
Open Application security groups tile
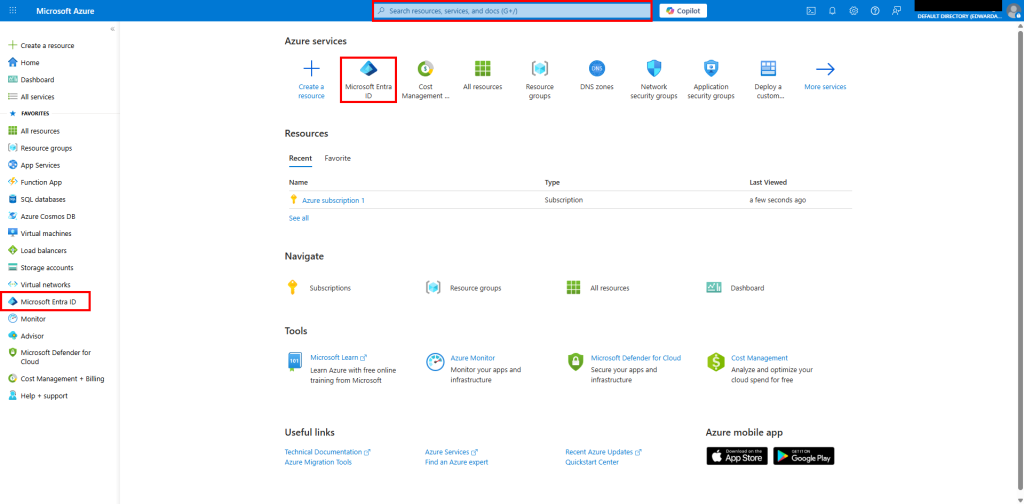pyautogui.click(x=711, y=80)
